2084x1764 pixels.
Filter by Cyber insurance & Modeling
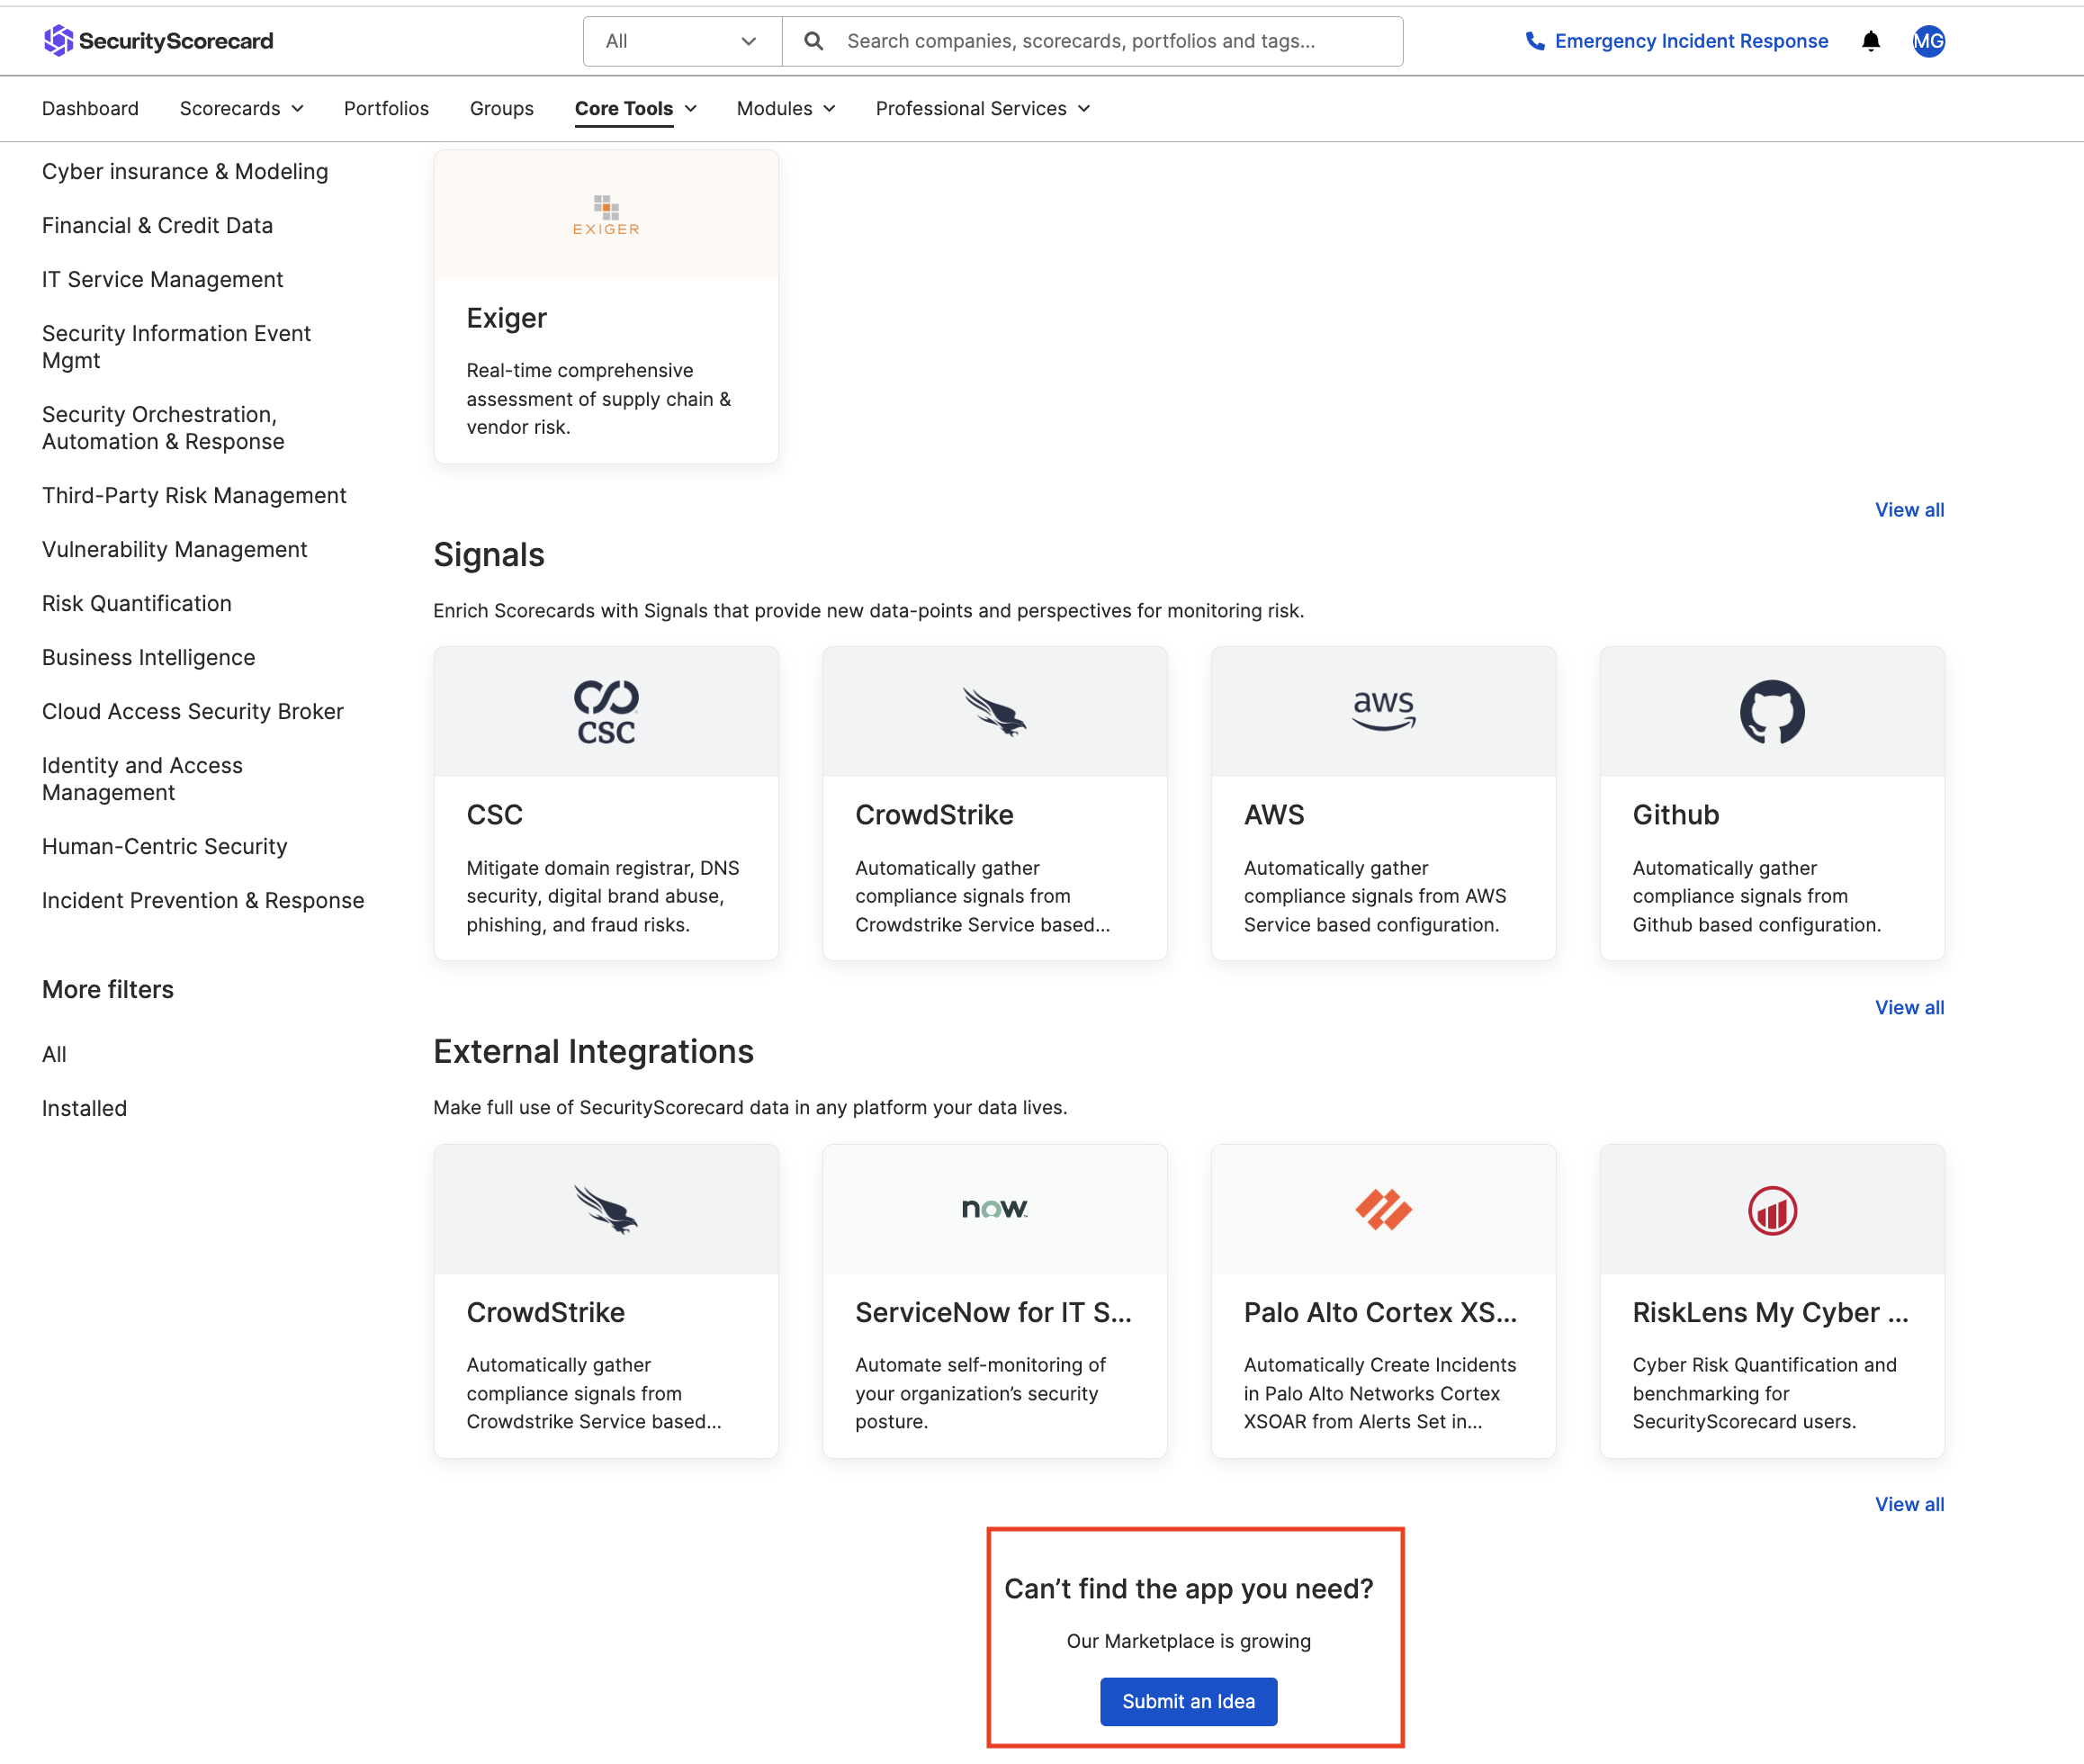(185, 171)
